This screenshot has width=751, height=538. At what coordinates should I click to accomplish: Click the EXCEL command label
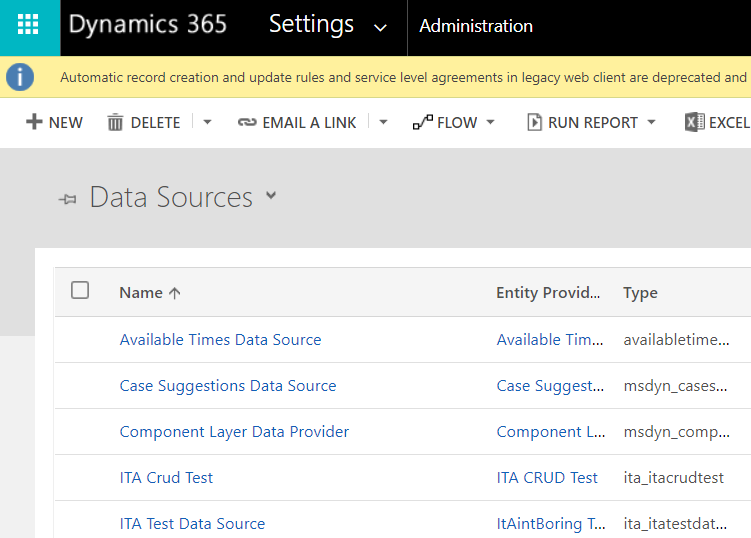[729, 123]
